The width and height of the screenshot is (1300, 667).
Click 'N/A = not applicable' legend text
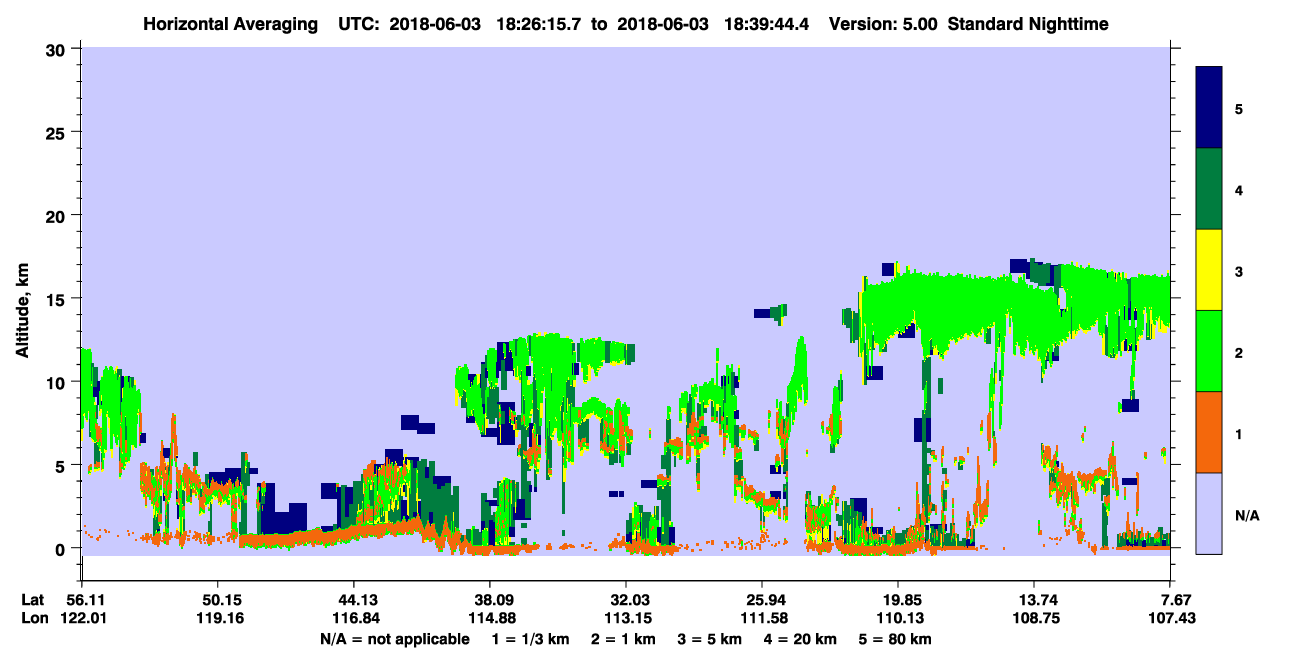(394, 639)
